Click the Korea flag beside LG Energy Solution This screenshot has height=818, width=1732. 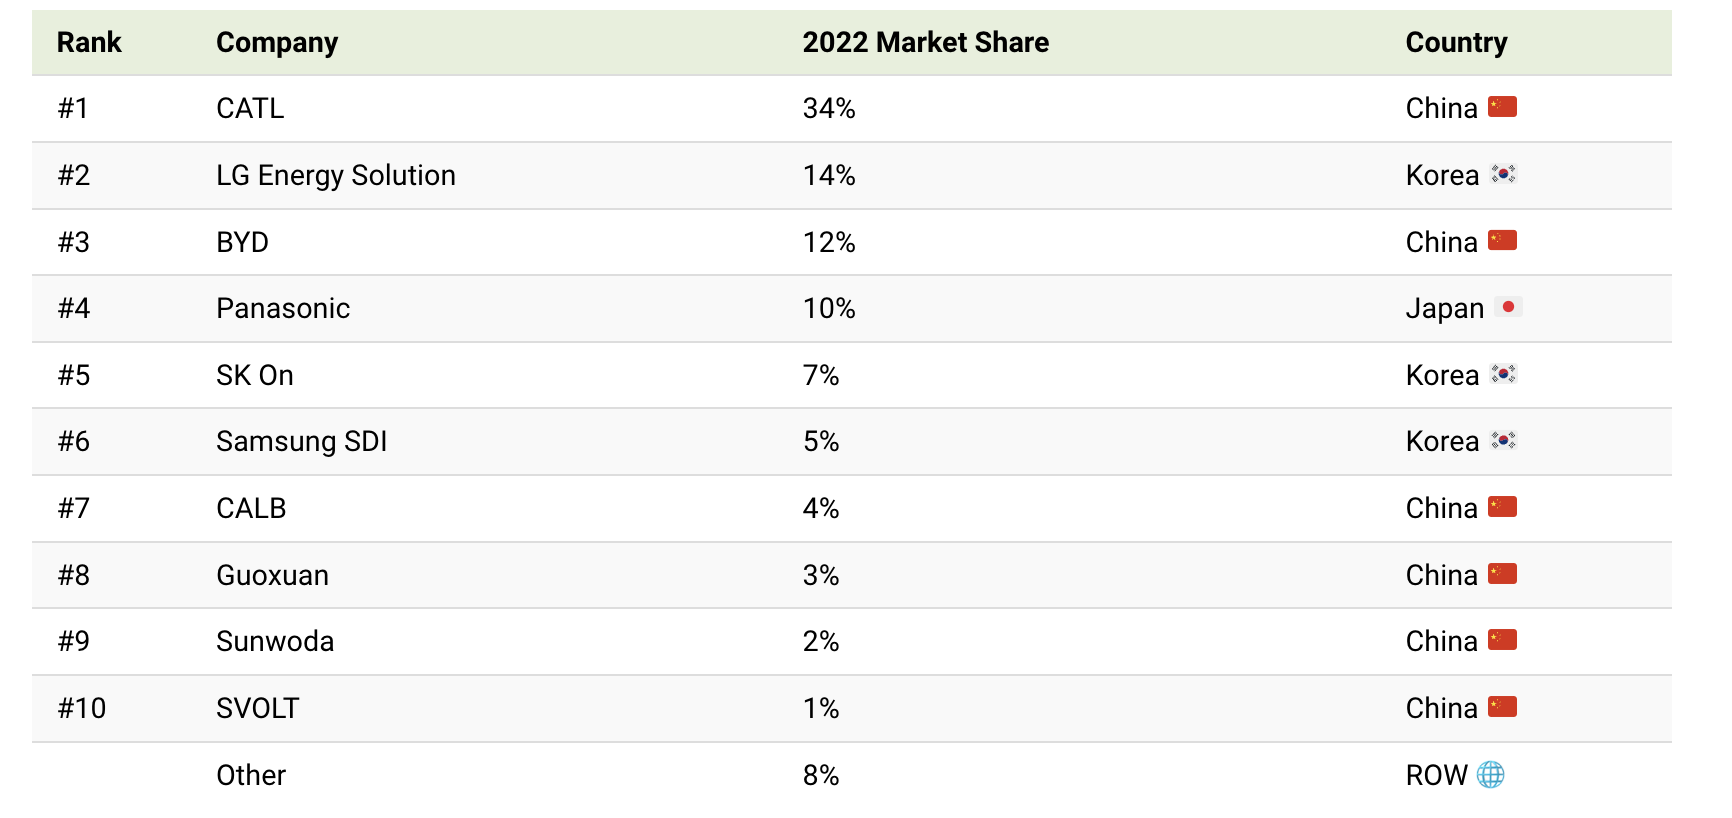(x=1503, y=174)
